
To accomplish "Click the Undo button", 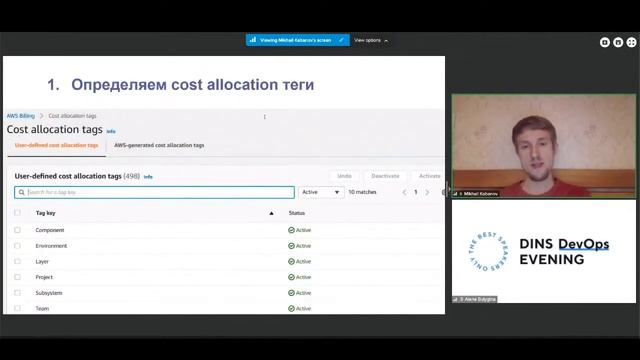I will tap(344, 176).
